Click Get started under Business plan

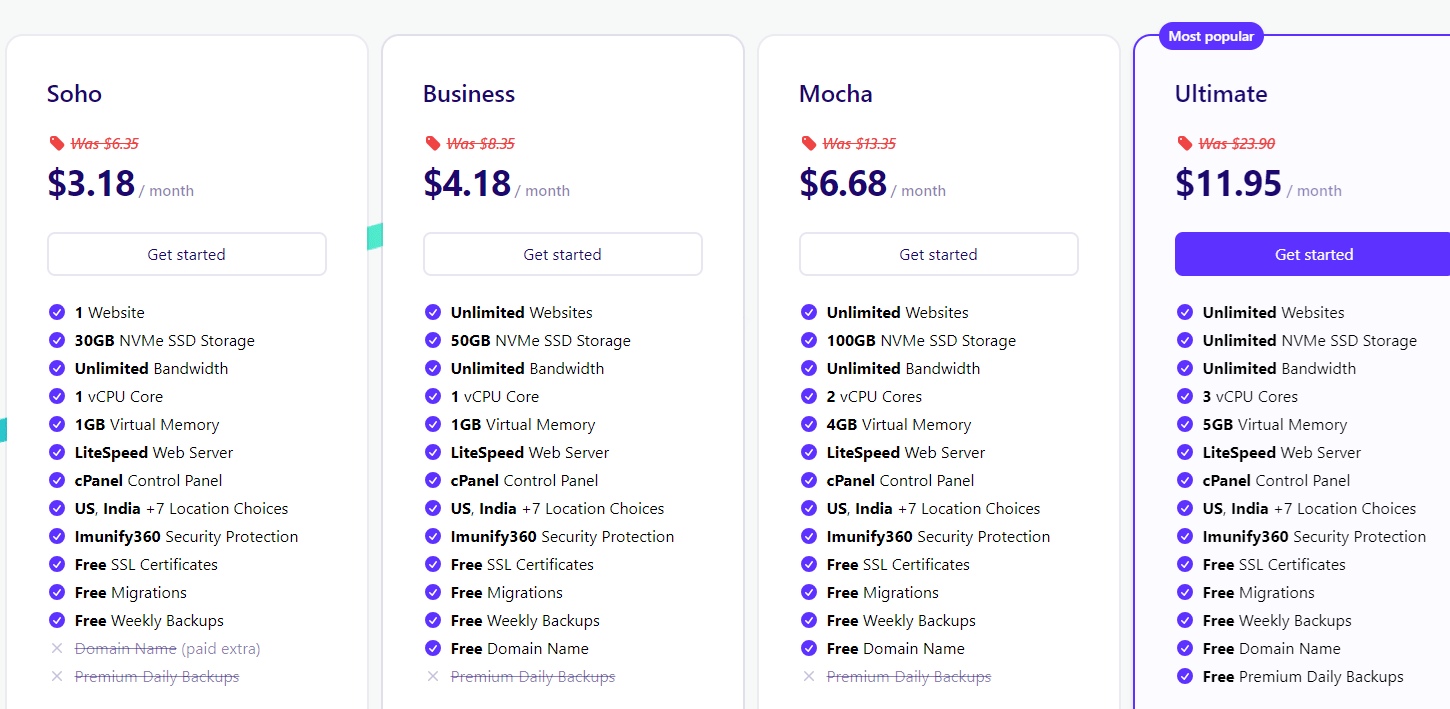point(562,254)
